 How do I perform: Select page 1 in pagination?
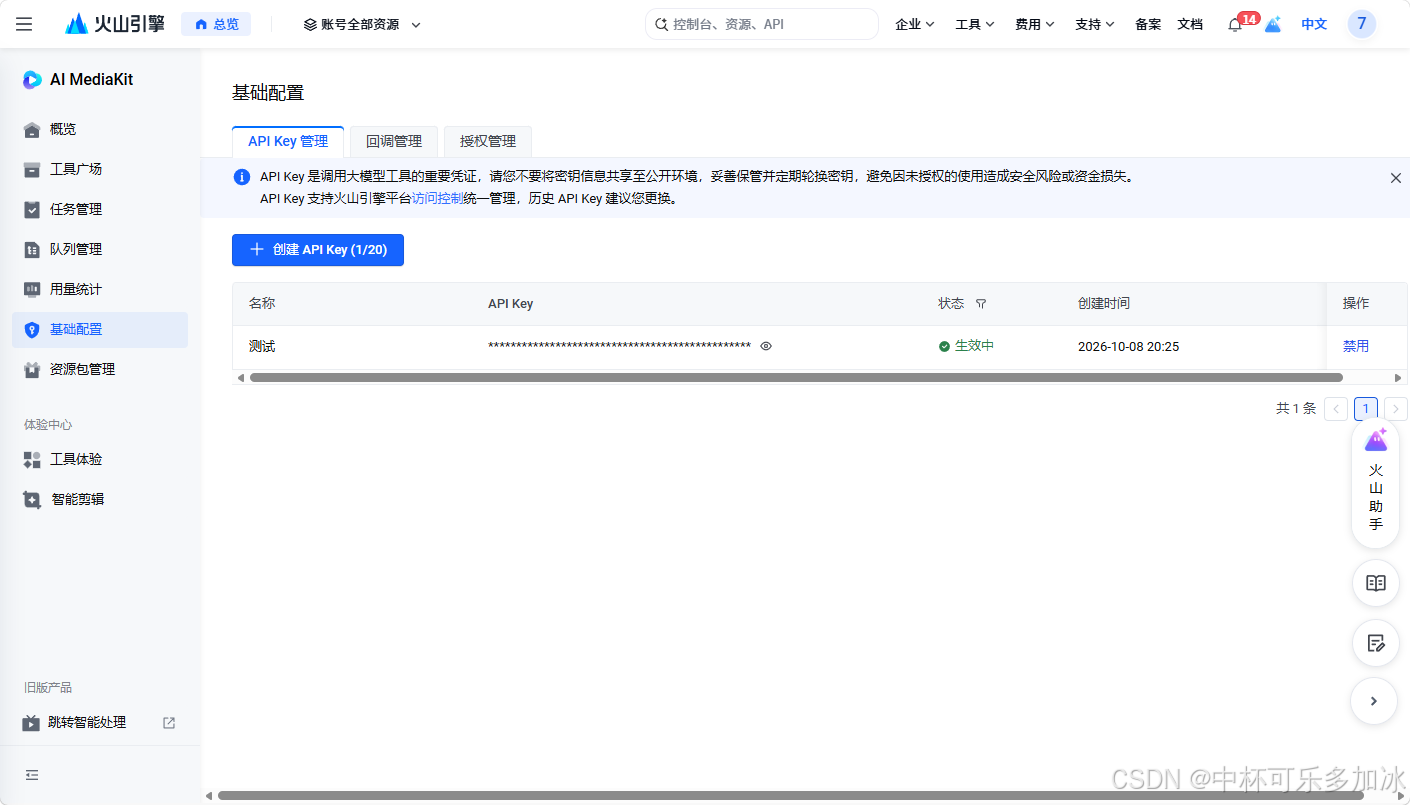point(1366,409)
